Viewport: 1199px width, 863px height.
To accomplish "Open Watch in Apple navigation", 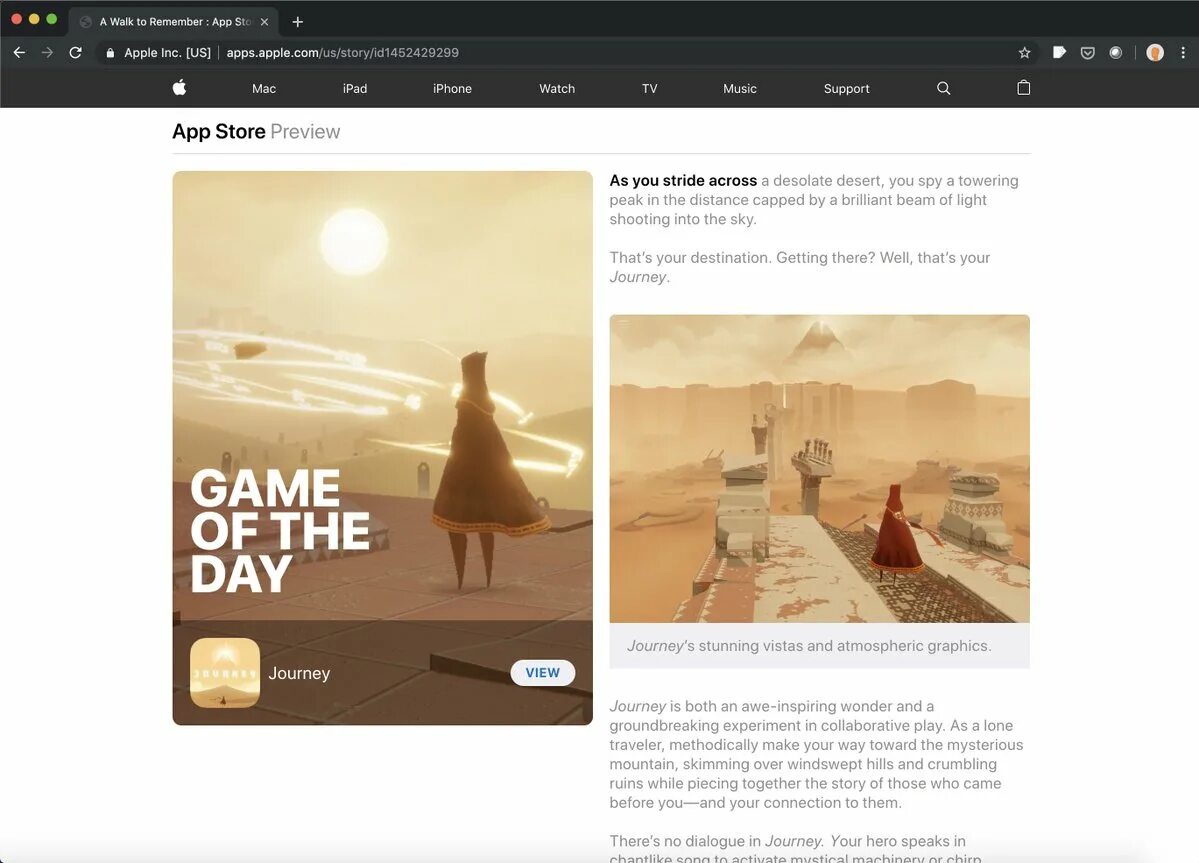I will (557, 89).
